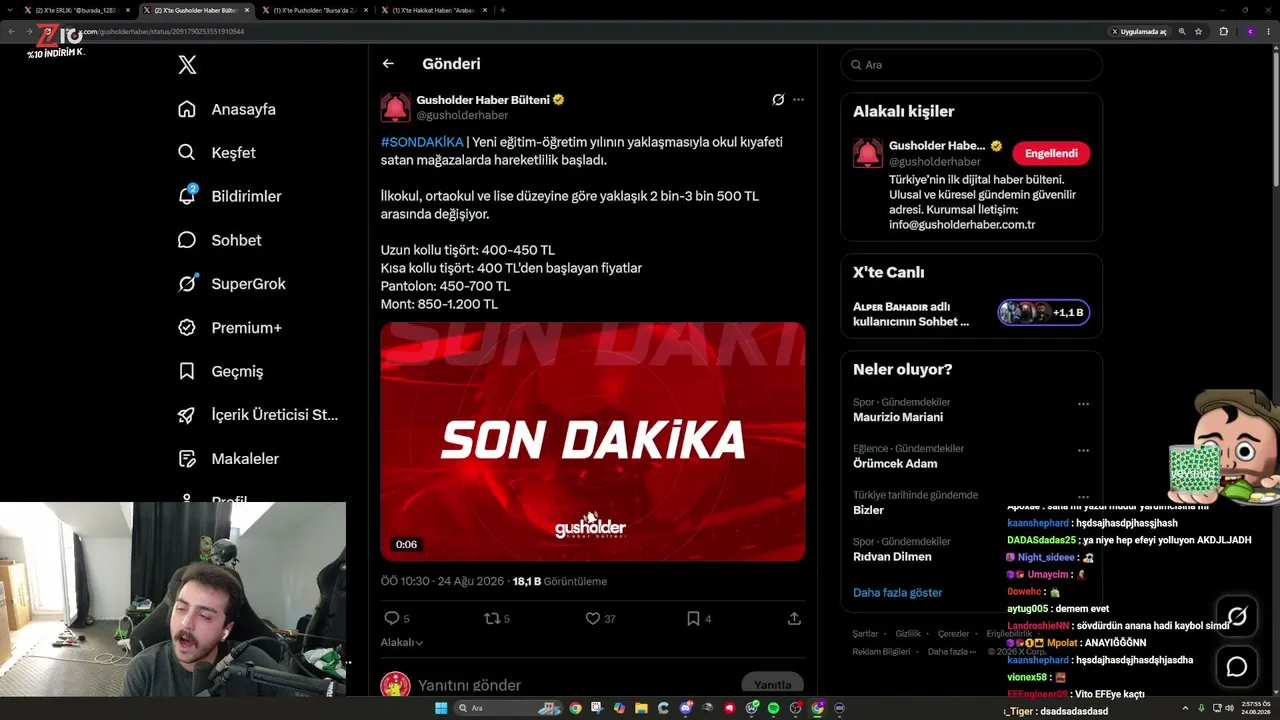Switch to the X'te Hakikat Haber tab
The width and height of the screenshot is (1280, 720).
pos(435,10)
